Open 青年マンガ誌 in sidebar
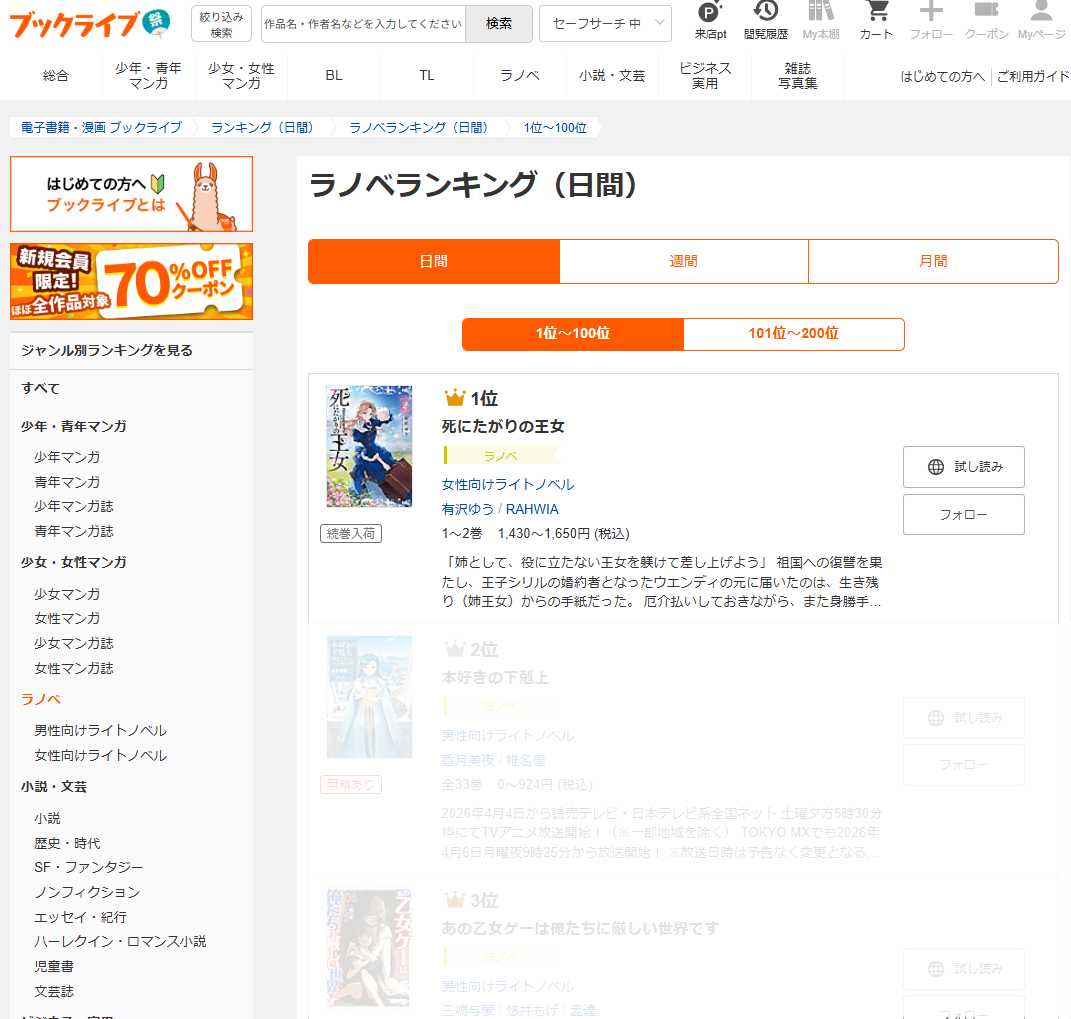The width and height of the screenshot is (1071, 1019). click(x=74, y=531)
